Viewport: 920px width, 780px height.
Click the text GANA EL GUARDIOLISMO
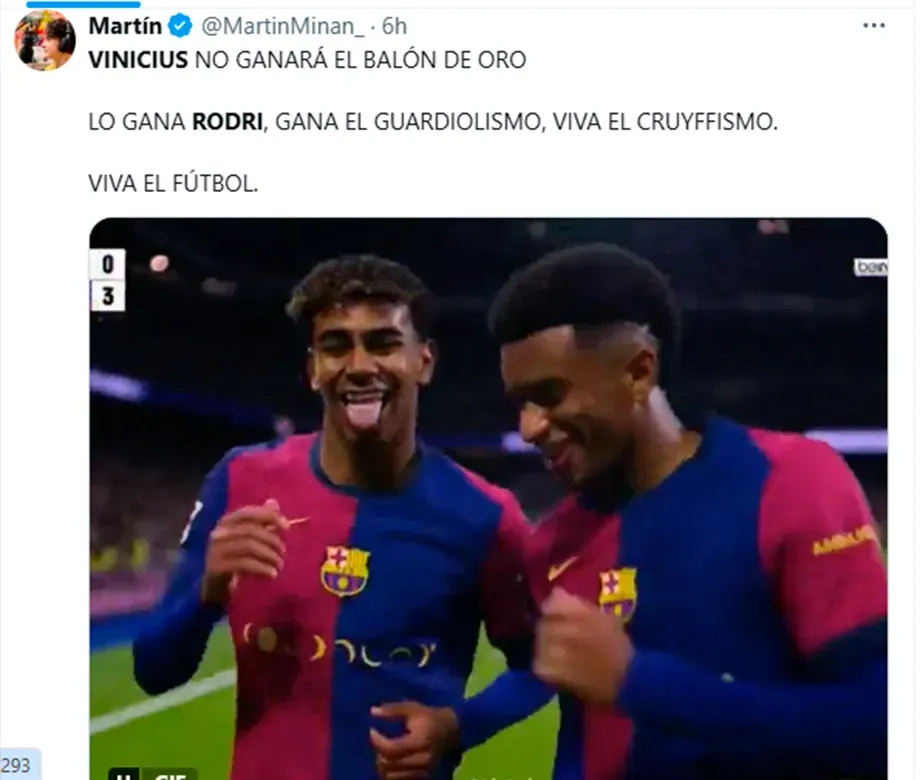click(x=409, y=122)
